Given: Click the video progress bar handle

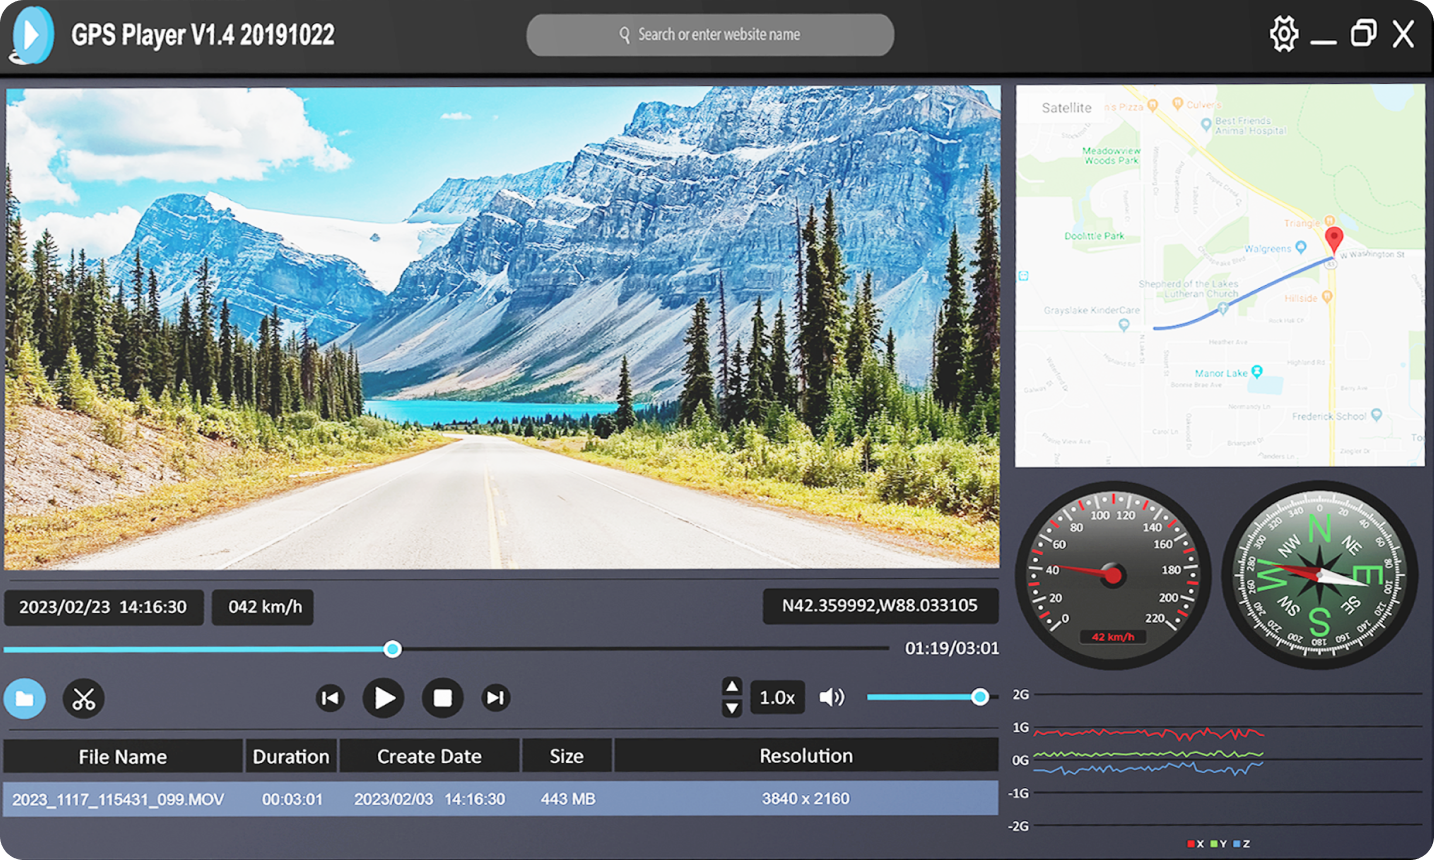Looking at the screenshot, I should [x=393, y=649].
